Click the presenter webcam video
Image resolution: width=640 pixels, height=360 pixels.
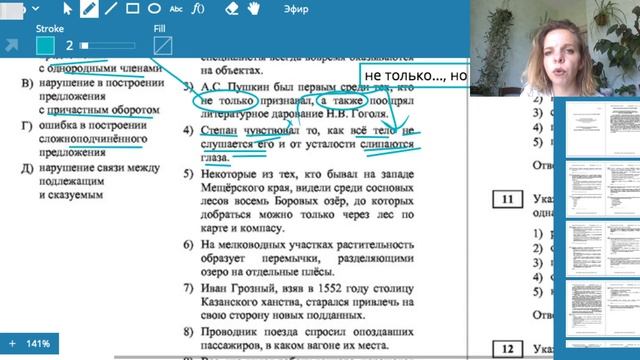(x=555, y=48)
